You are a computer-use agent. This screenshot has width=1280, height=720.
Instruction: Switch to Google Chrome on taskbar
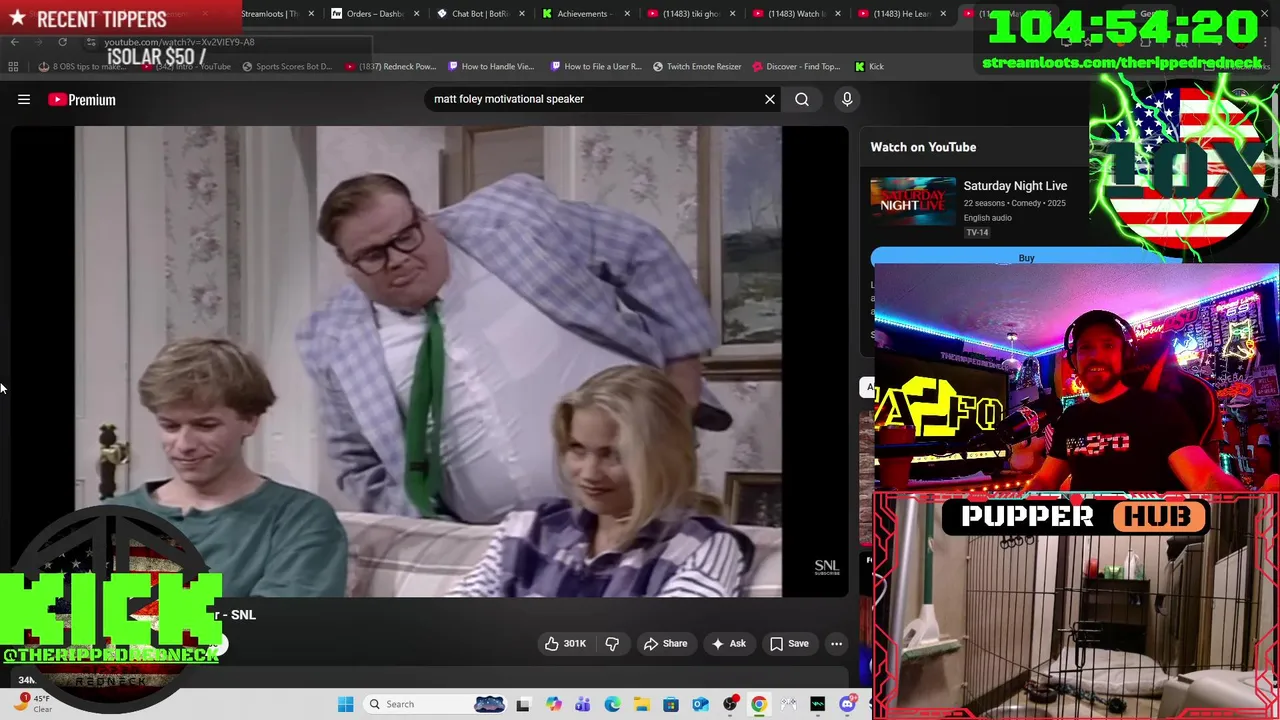point(759,704)
